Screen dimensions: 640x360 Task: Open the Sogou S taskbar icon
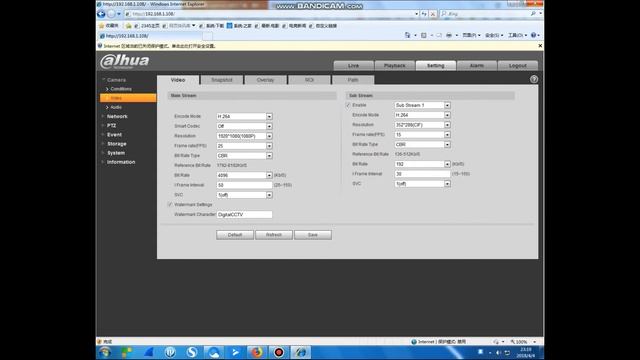(192, 352)
